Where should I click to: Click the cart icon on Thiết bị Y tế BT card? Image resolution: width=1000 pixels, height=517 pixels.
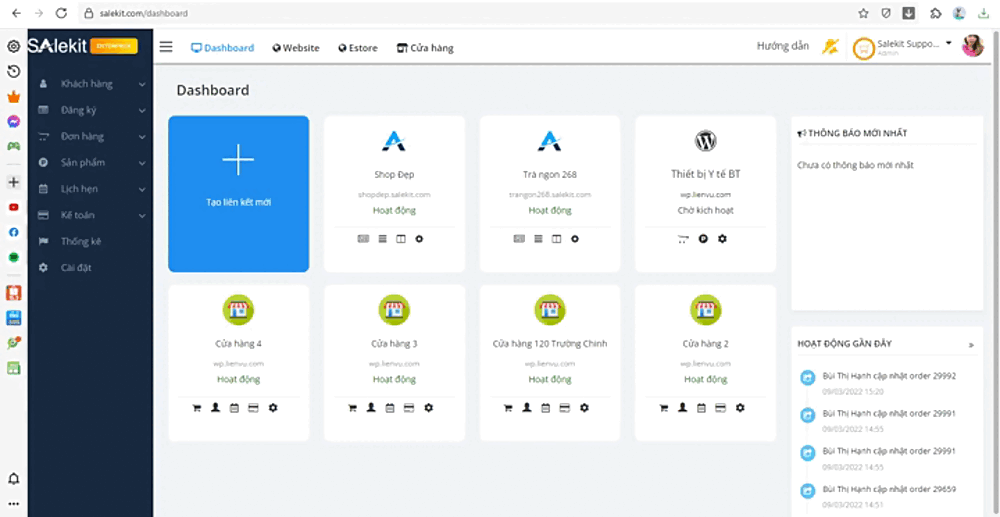pyautogui.click(x=683, y=239)
